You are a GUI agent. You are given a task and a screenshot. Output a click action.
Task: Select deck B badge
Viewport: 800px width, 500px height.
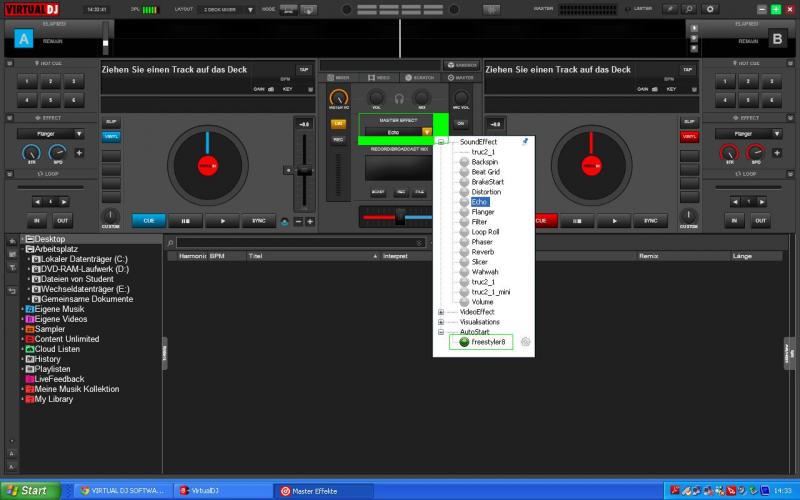(x=777, y=39)
